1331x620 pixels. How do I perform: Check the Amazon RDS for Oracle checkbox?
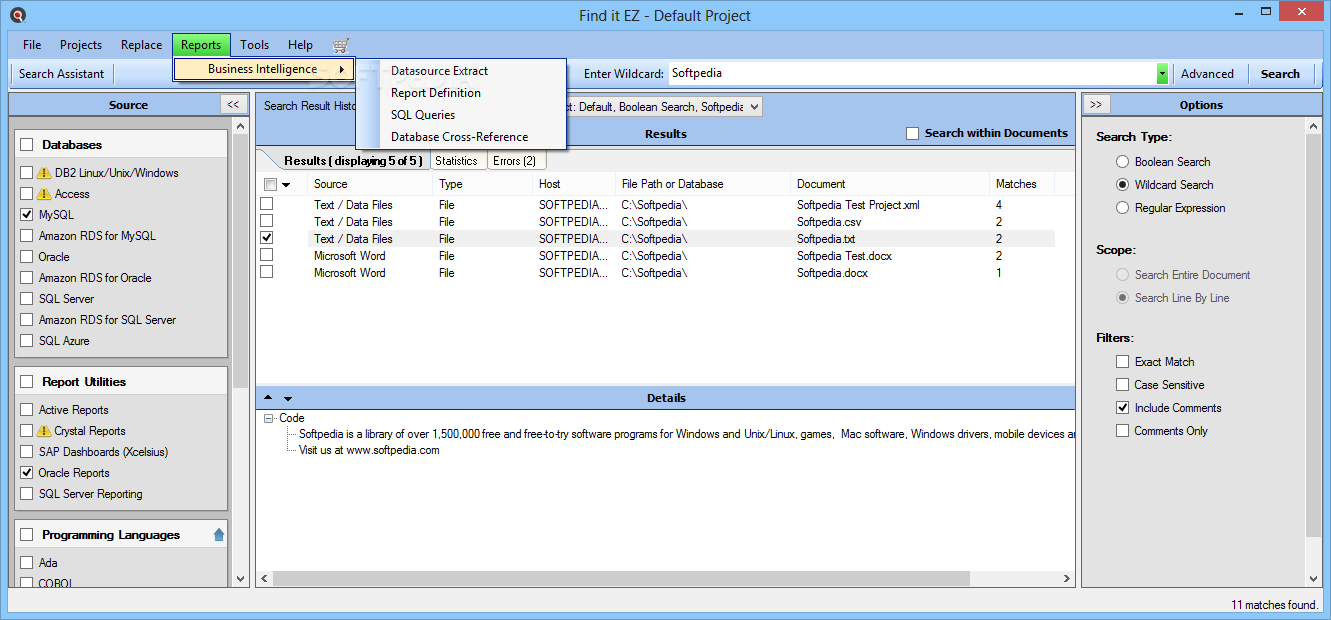(x=27, y=278)
